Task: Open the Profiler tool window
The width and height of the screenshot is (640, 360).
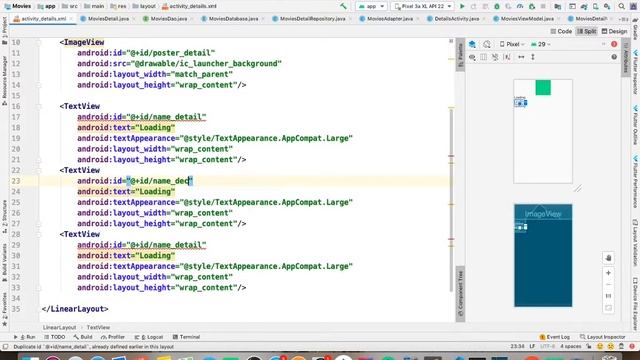Action: (x=113, y=337)
